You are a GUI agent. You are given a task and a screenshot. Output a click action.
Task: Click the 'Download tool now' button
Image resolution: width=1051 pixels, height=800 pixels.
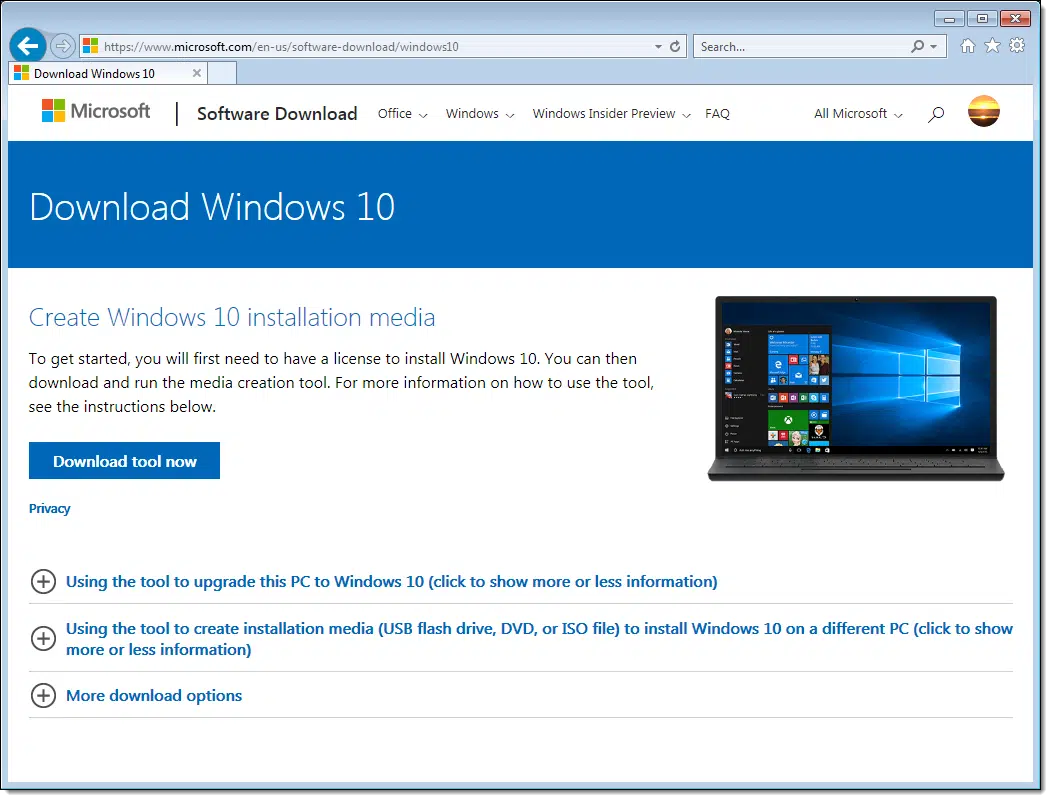pyautogui.click(x=125, y=461)
